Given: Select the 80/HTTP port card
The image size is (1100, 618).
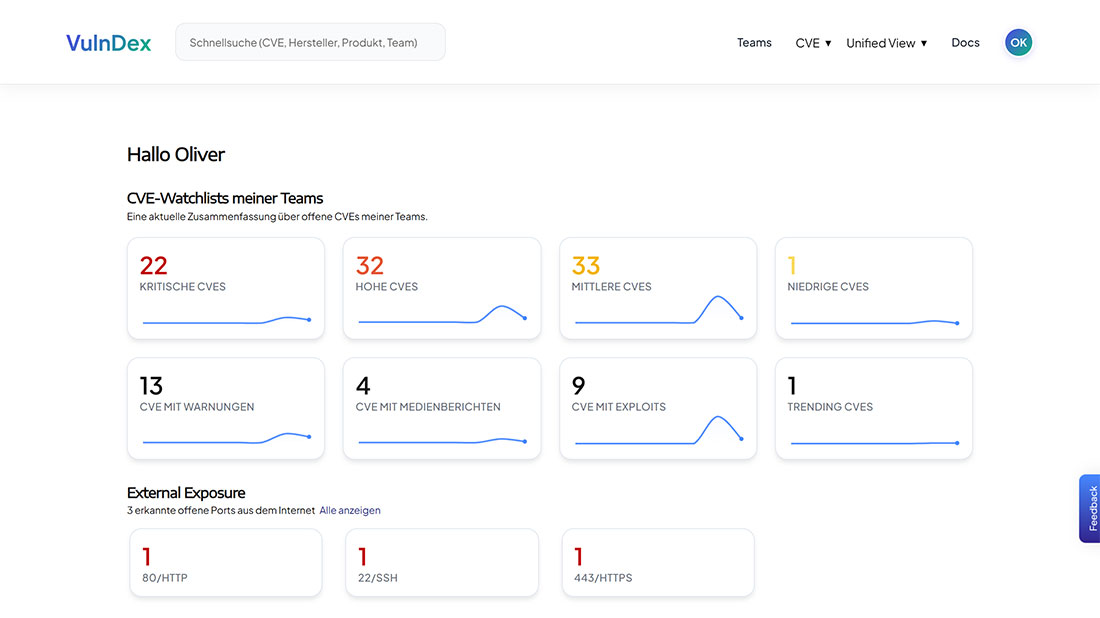Looking at the screenshot, I should tap(225, 562).
